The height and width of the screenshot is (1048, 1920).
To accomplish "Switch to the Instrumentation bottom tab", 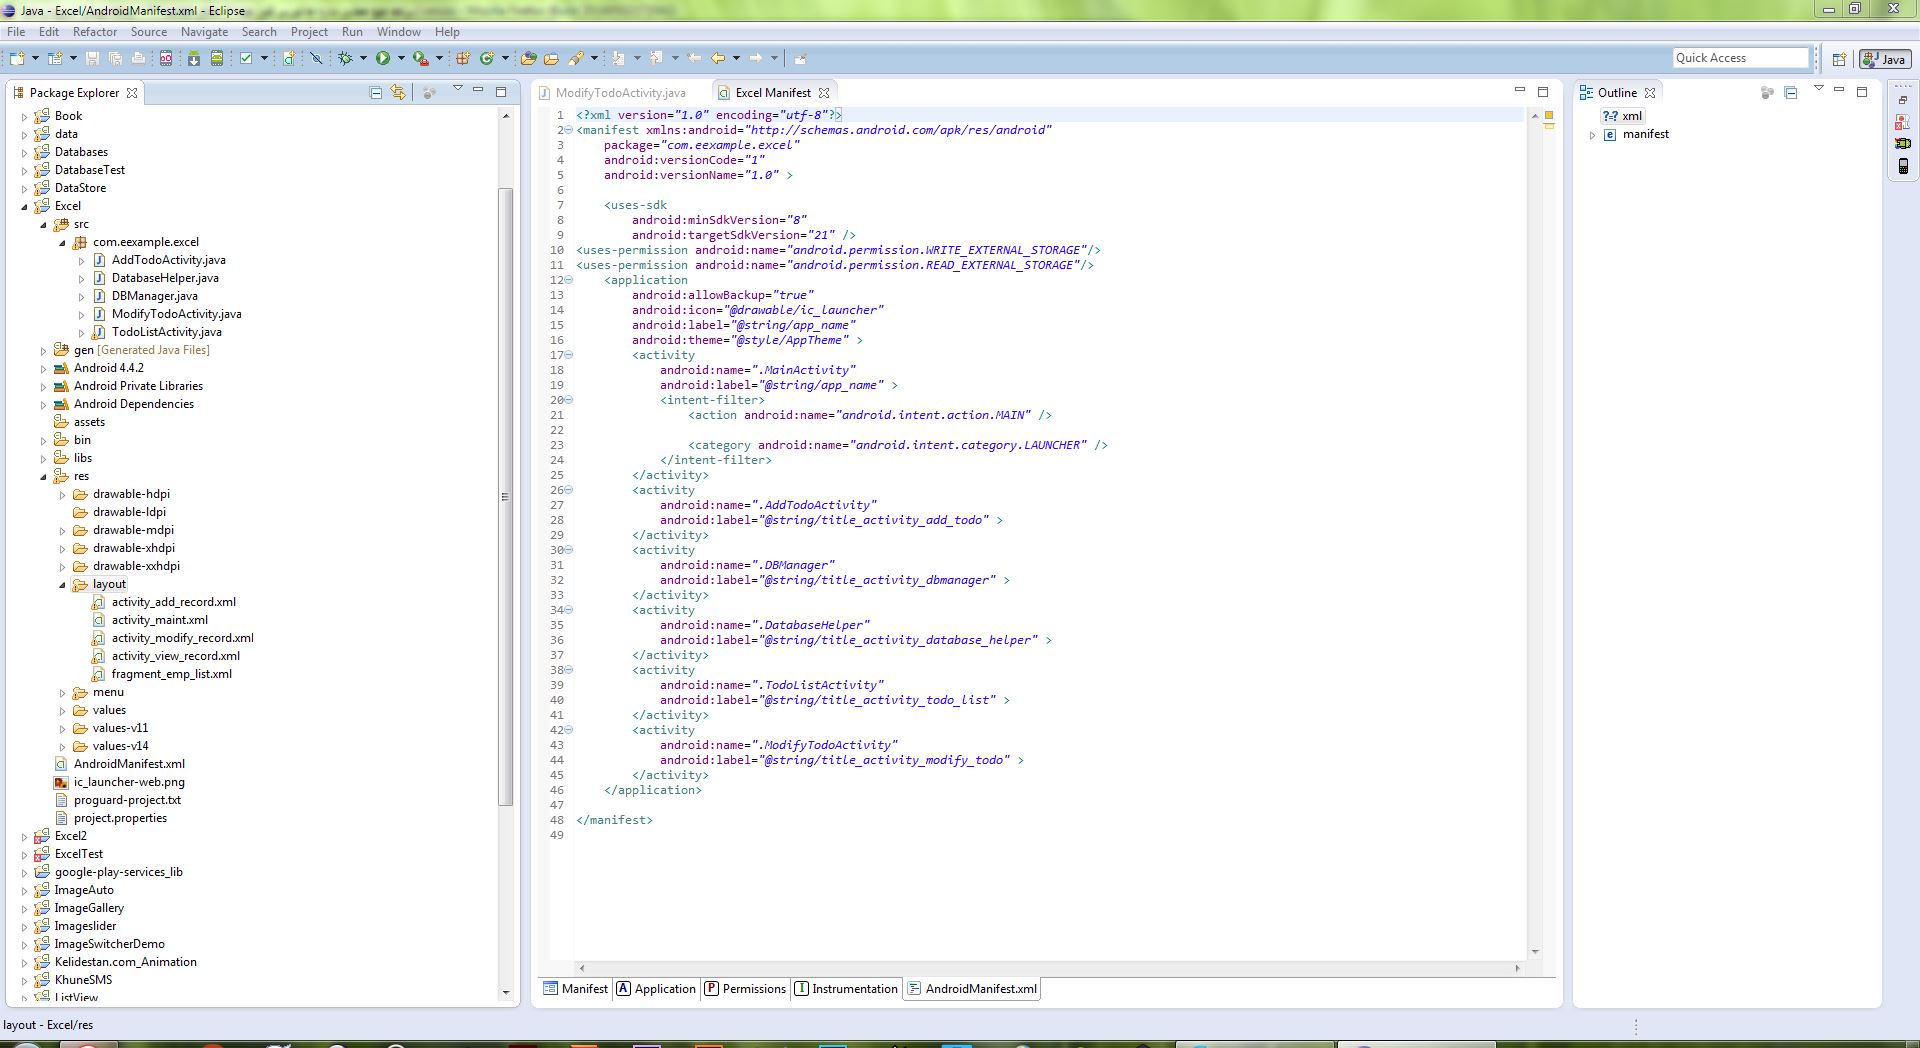I will pyautogui.click(x=846, y=989).
